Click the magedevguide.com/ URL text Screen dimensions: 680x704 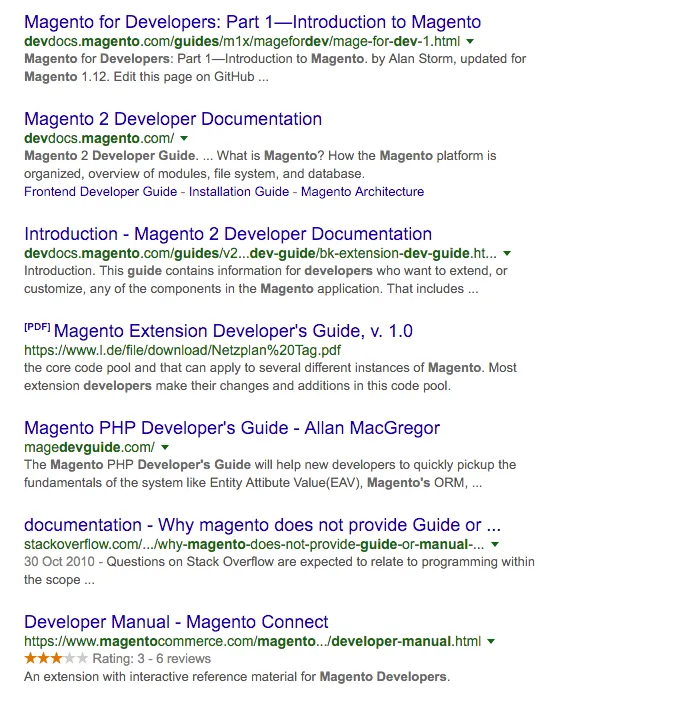[89, 447]
